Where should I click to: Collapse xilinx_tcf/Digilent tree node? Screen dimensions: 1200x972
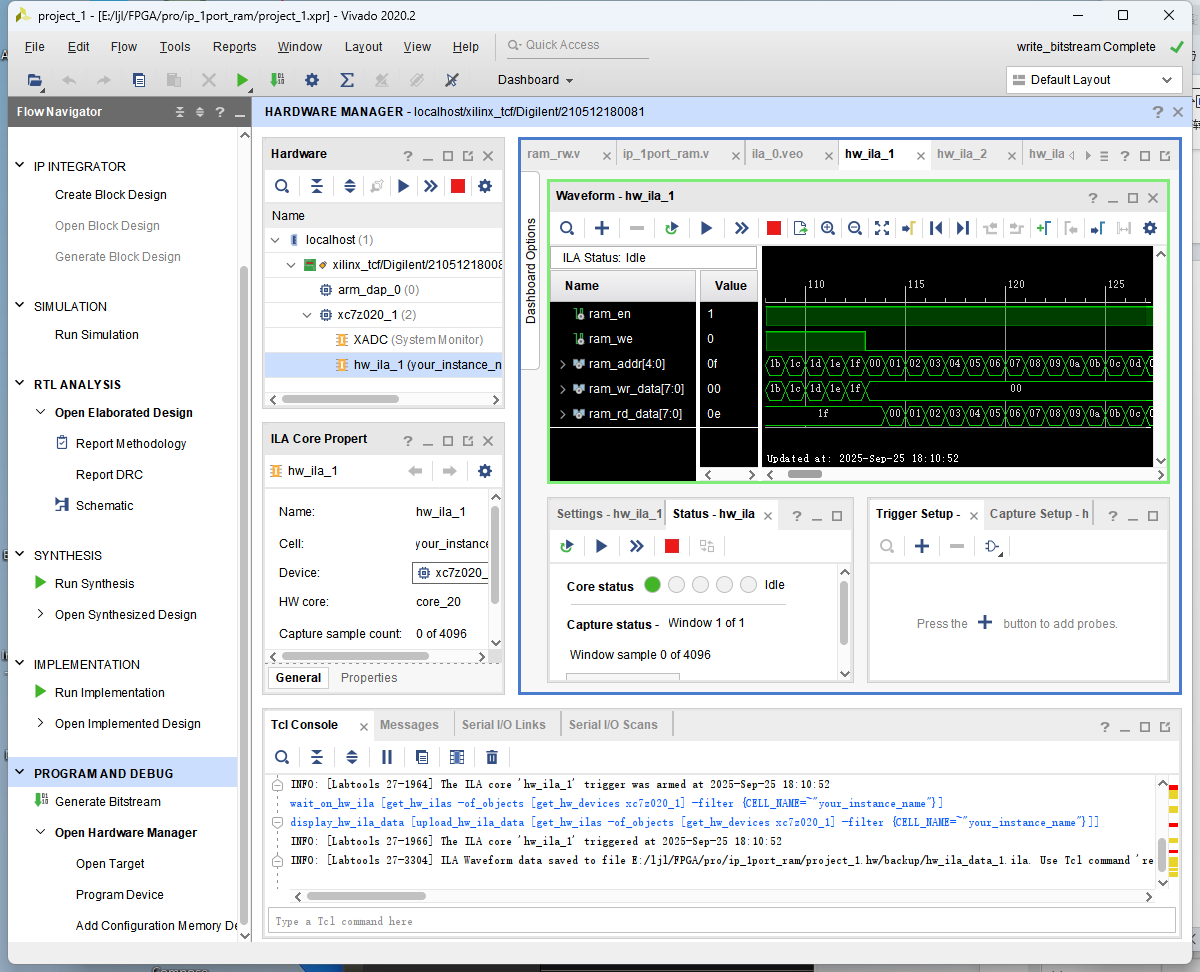click(292, 265)
